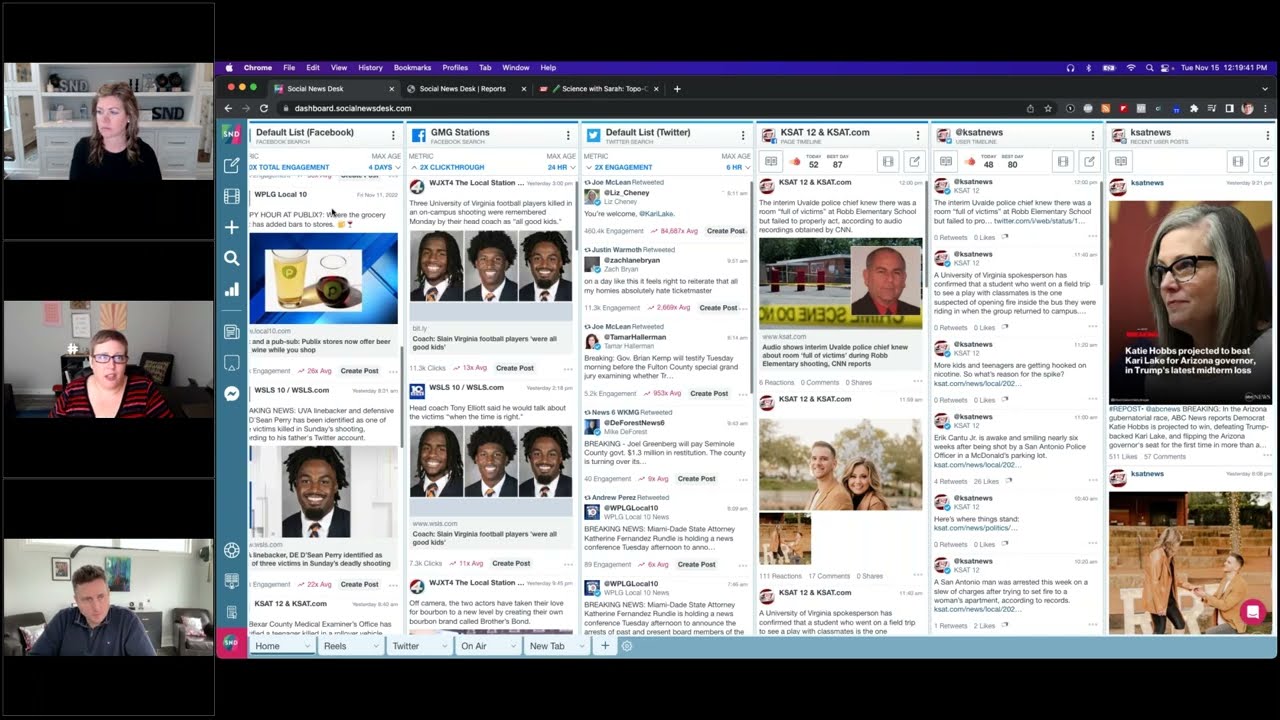Click compose icon in KSAT 12 & KSAT.com column
Screen dimensions: 1280x720
pyautogui.click(x=914, y=161)
